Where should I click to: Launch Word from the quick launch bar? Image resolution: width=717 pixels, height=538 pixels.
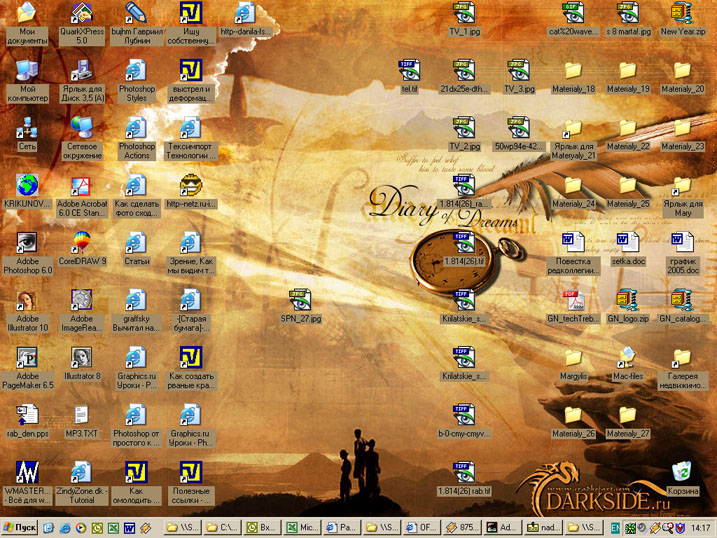click(x=129, y=528)
